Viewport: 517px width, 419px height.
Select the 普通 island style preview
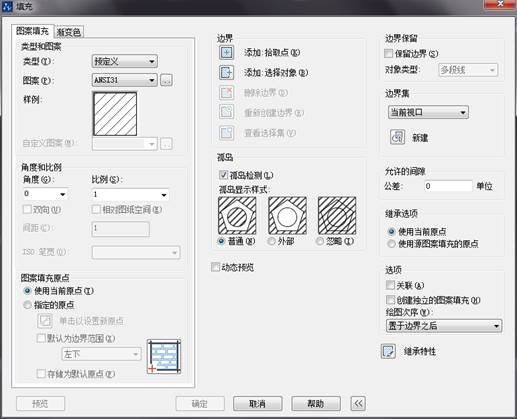(237, 215)
